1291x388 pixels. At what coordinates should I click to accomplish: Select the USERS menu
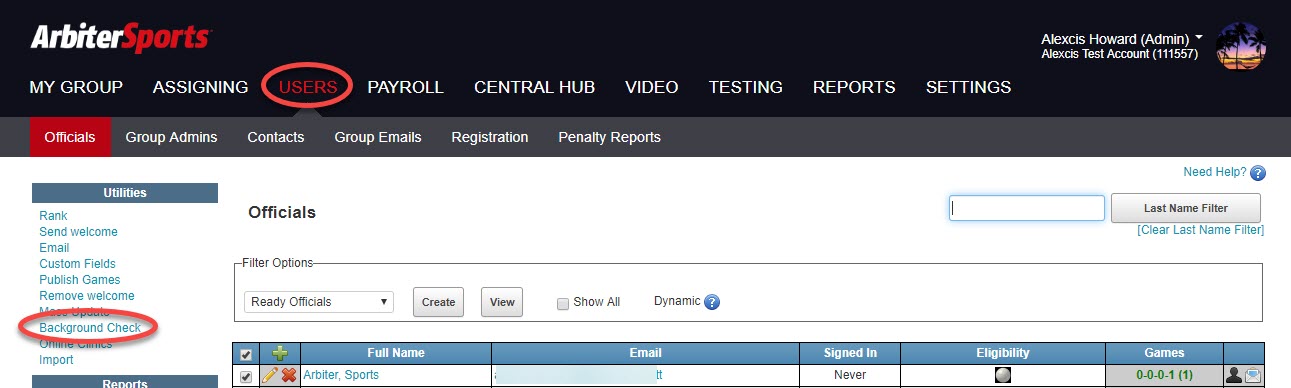pyautogui.click(x=307, y=87)
